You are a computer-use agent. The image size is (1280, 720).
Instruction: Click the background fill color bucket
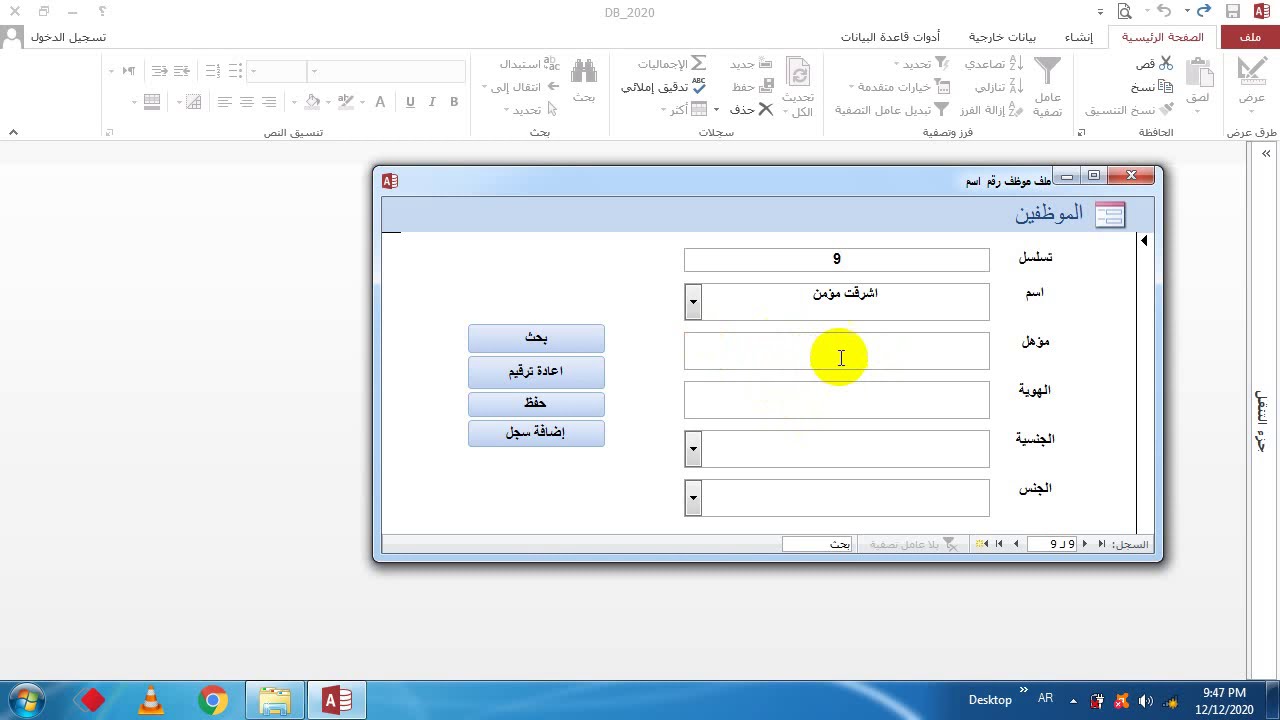click(x=313, y=102)
